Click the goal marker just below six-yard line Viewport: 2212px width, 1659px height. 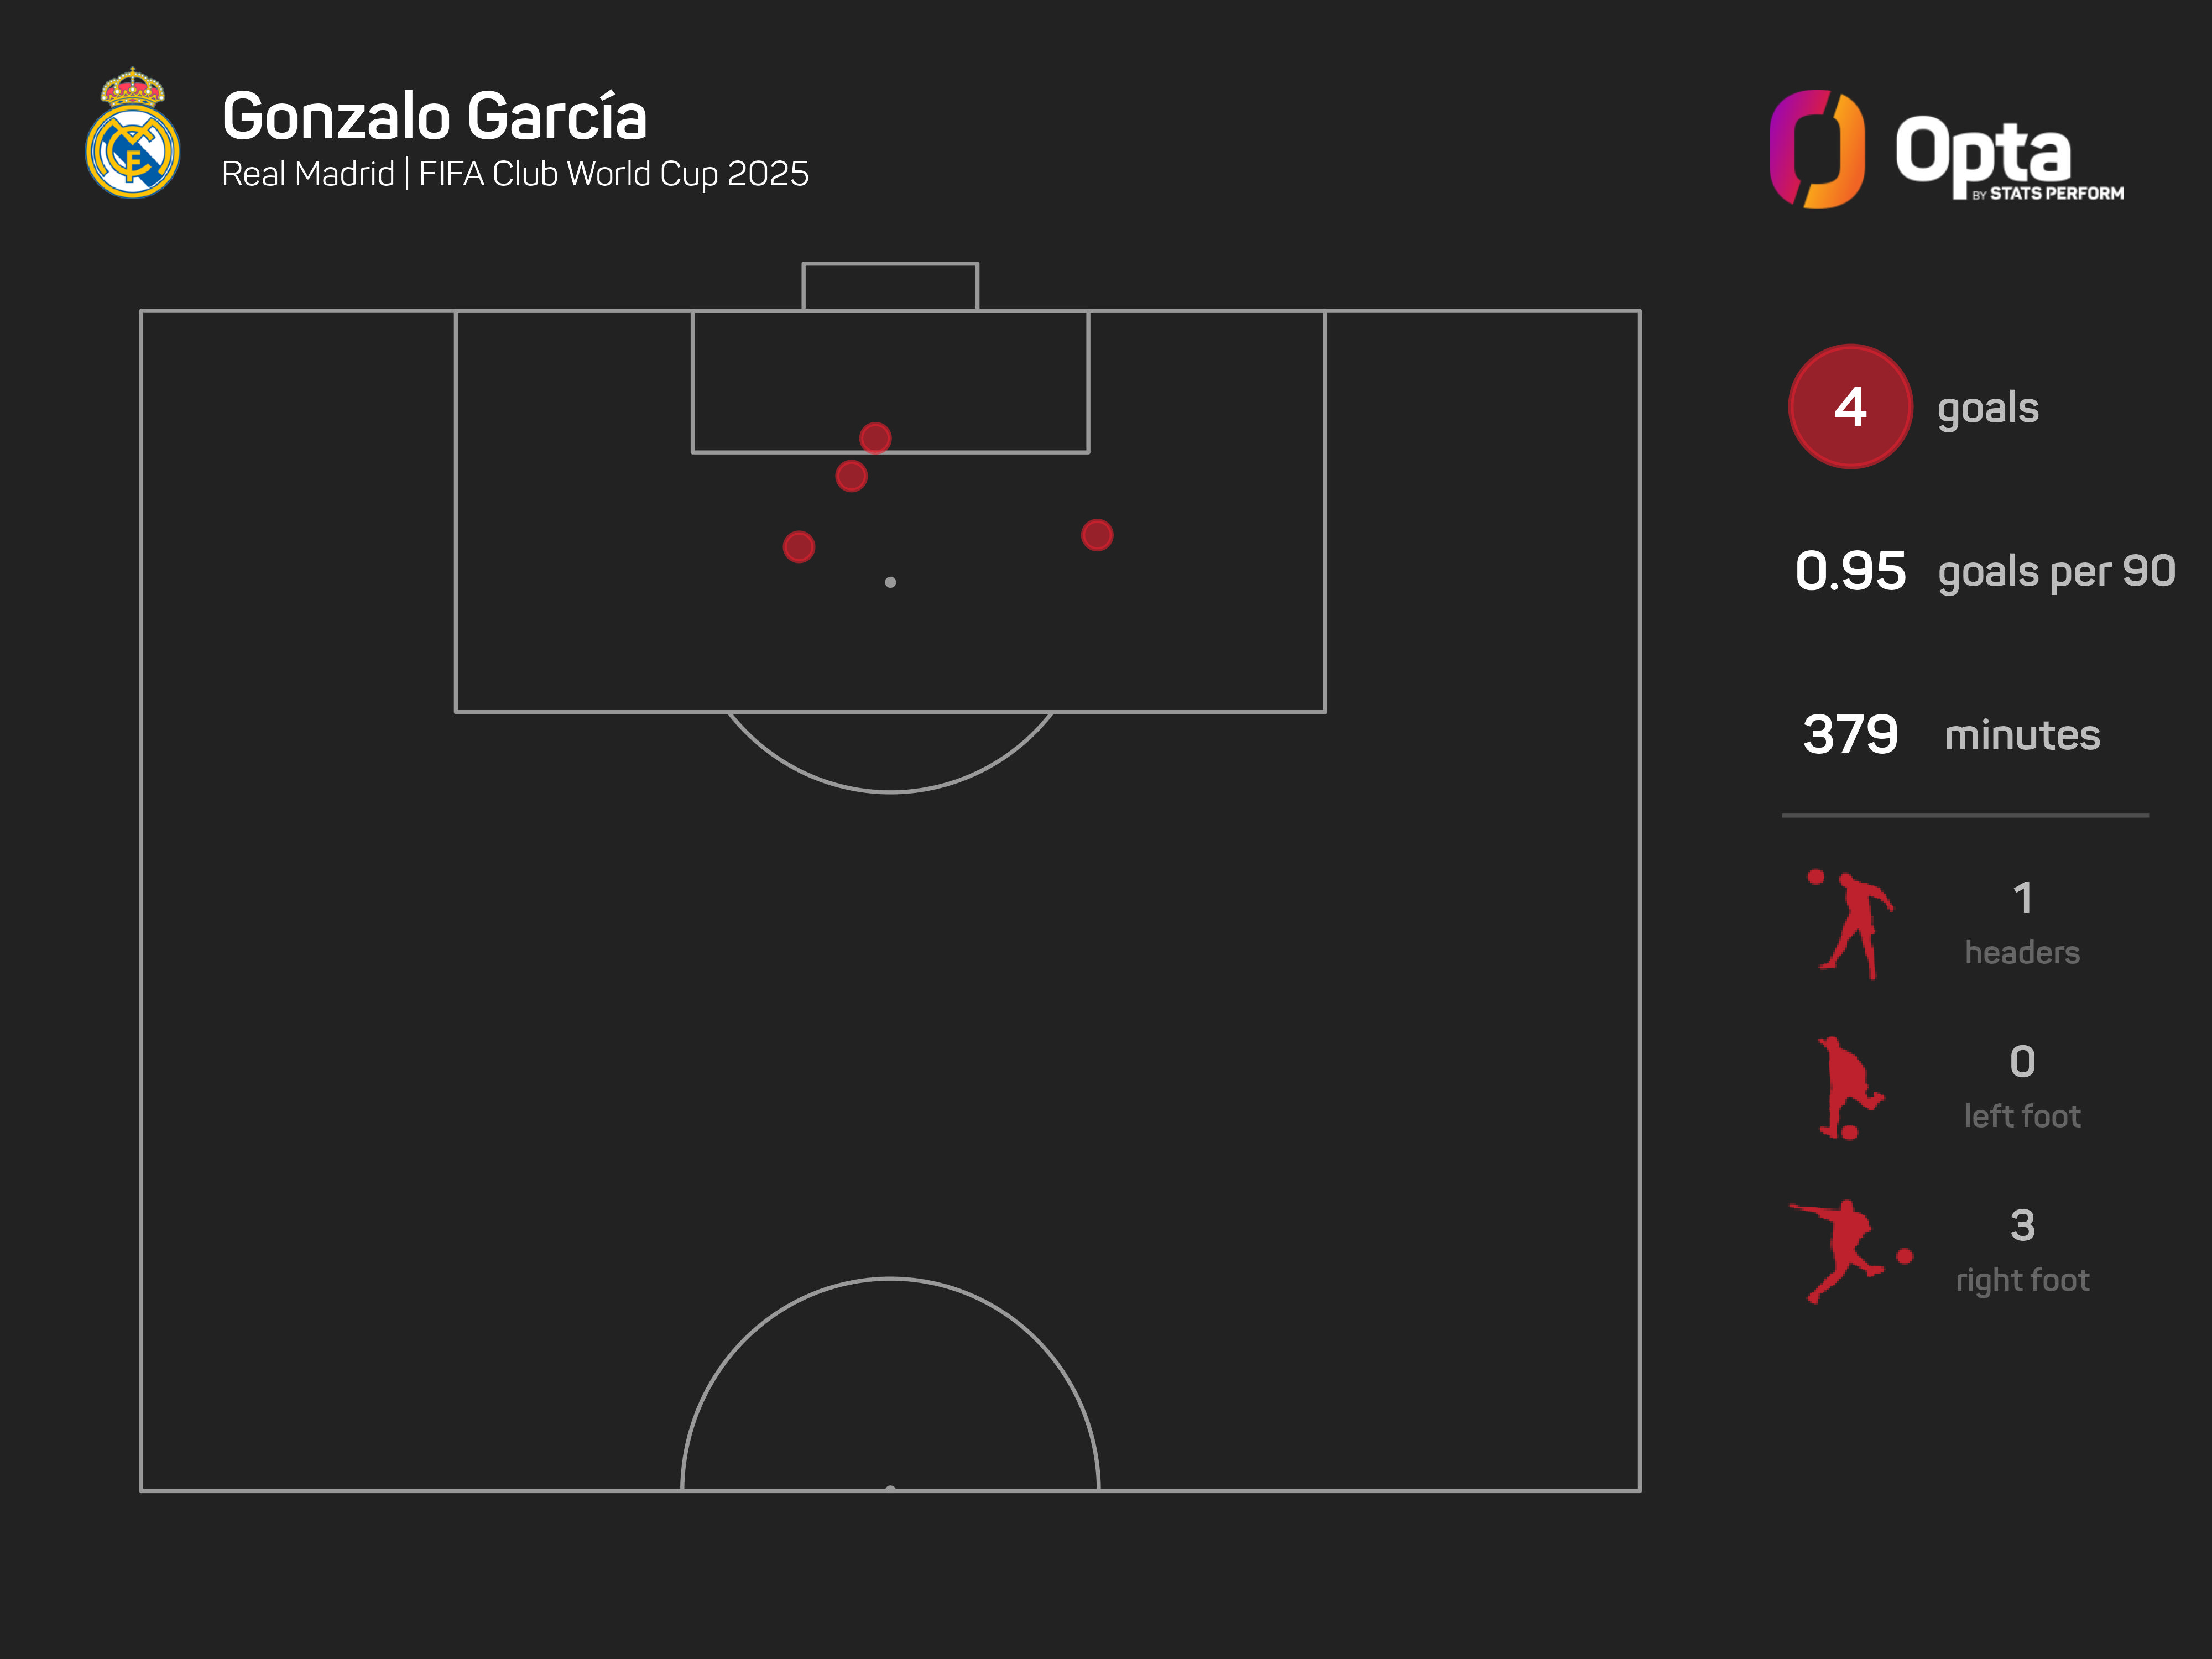(x=851, y=476)
